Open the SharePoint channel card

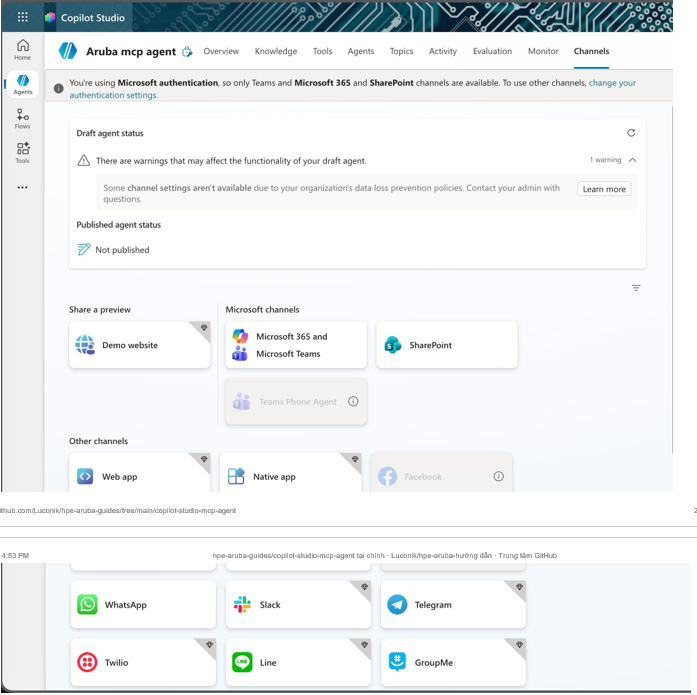click(447, 345)
